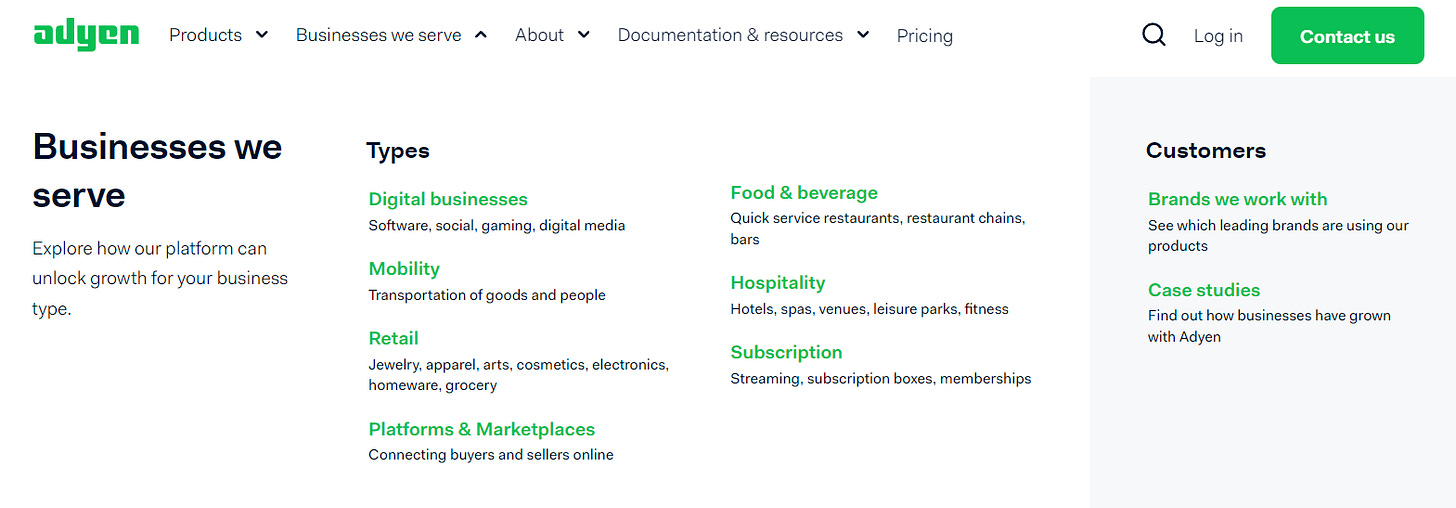Open the Subscription link

coord(786,352)
